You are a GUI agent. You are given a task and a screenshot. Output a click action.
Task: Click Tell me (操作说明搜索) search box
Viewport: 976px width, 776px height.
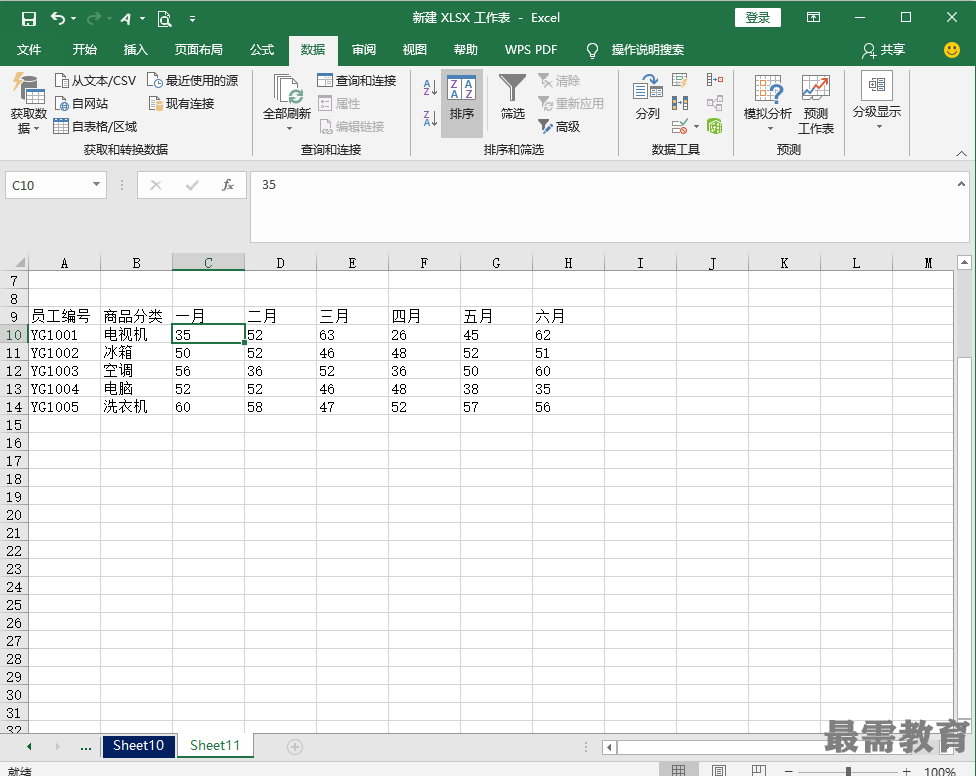[x=647, y=50]
